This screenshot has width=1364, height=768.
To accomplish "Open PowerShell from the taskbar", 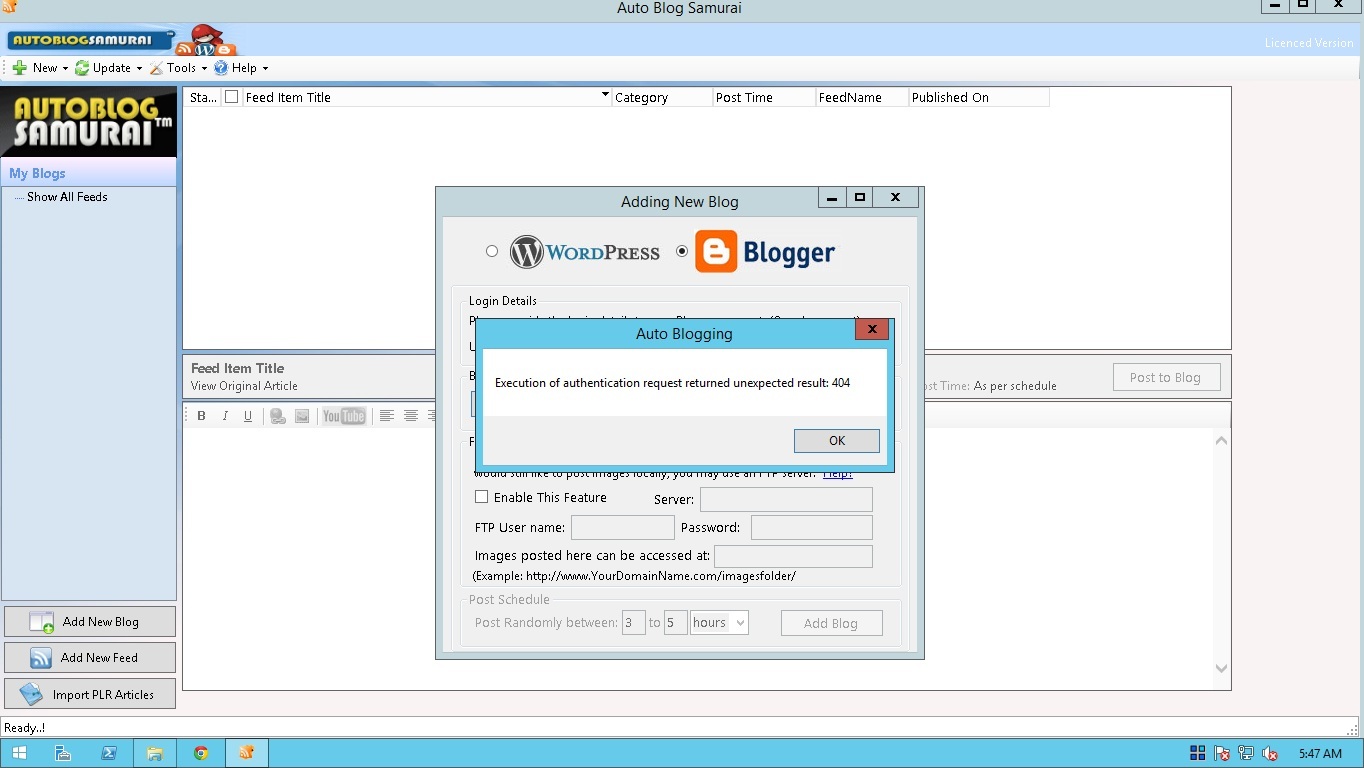I will click(109, 753).
